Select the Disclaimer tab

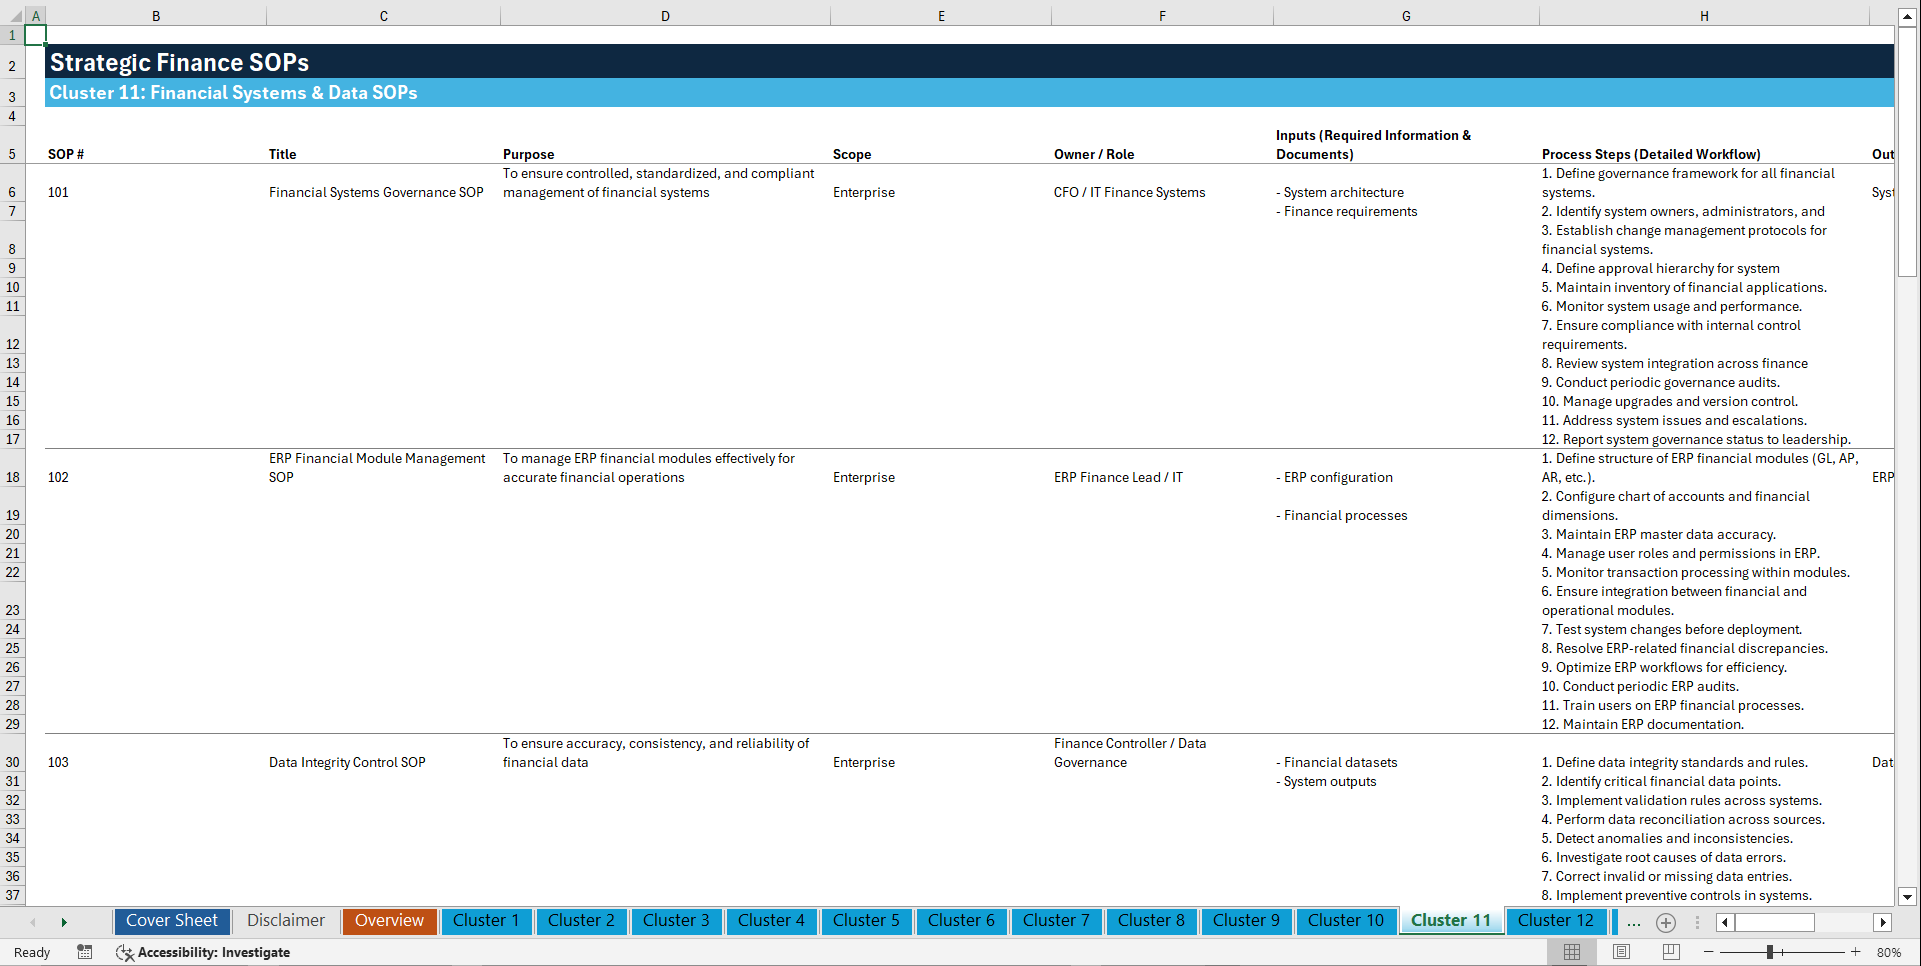pyautogui.click(x=285, y=921)
